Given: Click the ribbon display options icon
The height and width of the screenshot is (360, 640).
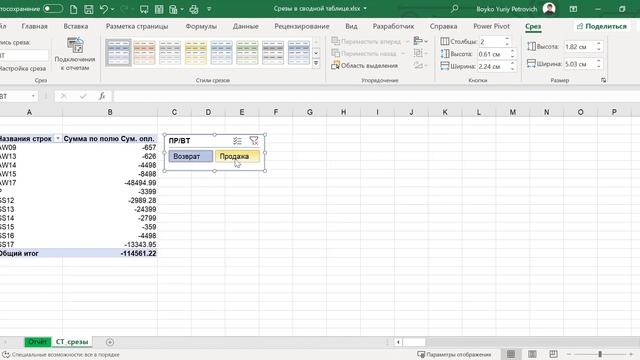Looking at the screenshot, I should click(x=573, y=9).
